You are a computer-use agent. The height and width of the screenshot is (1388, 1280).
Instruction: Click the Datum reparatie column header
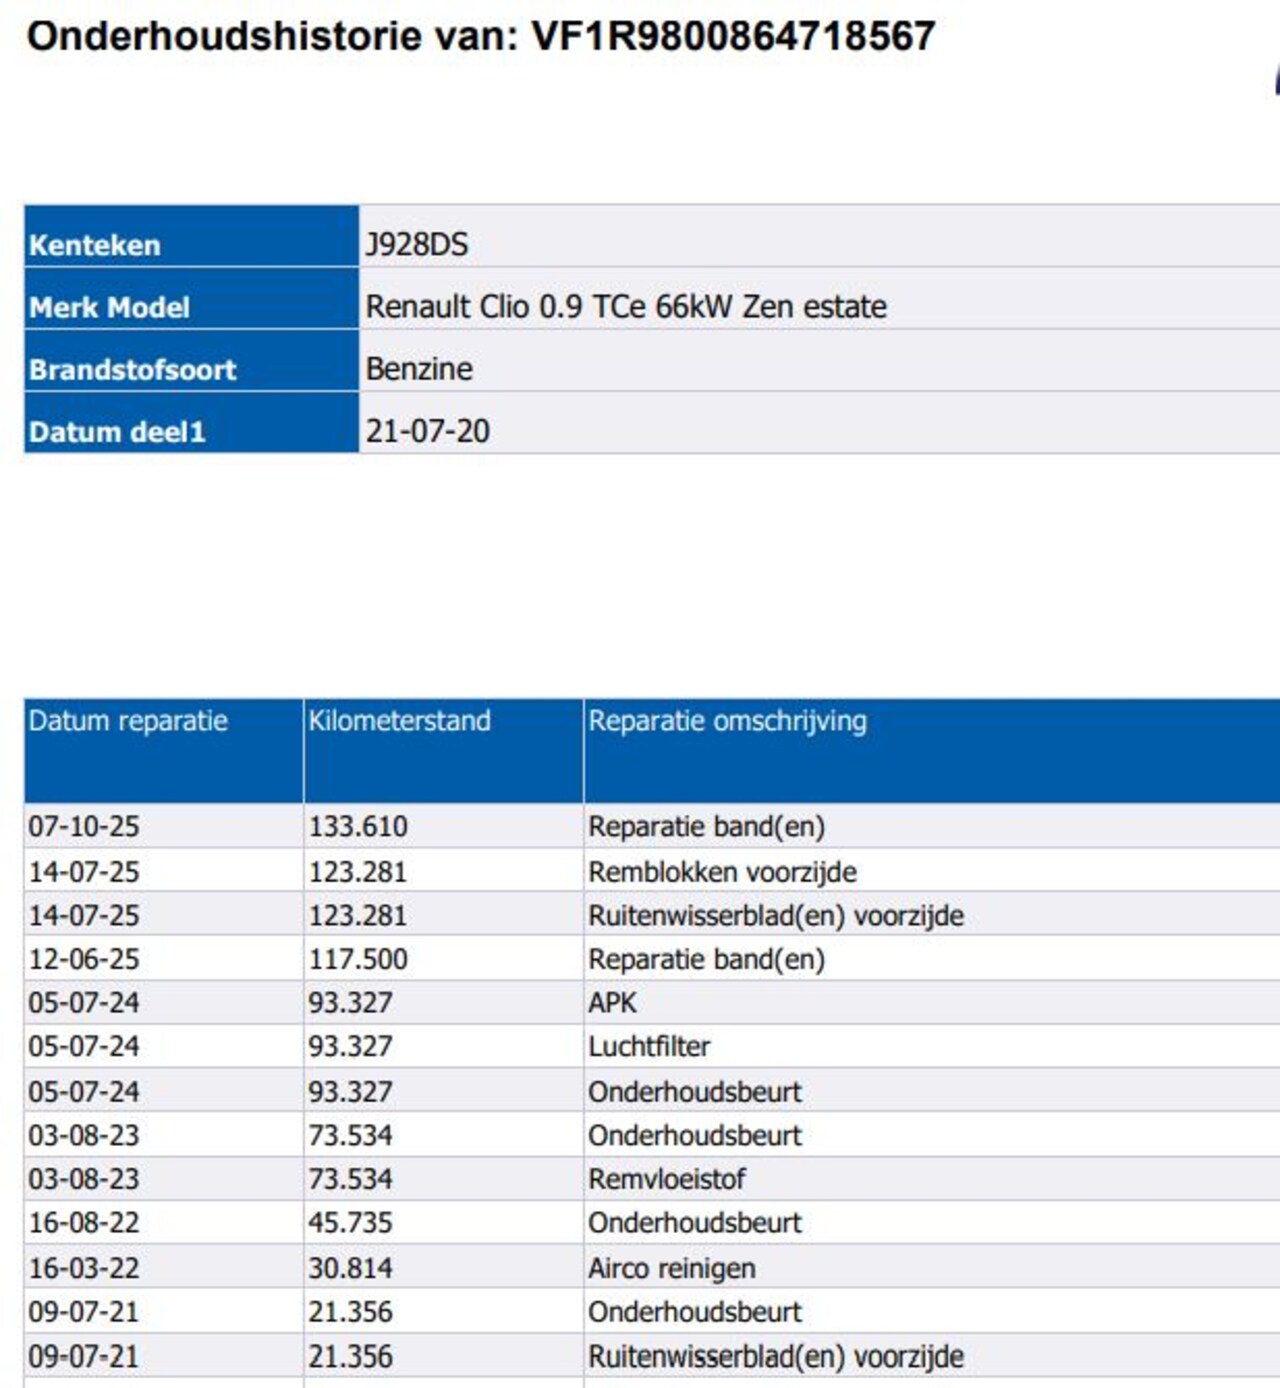tap(128, 721)
